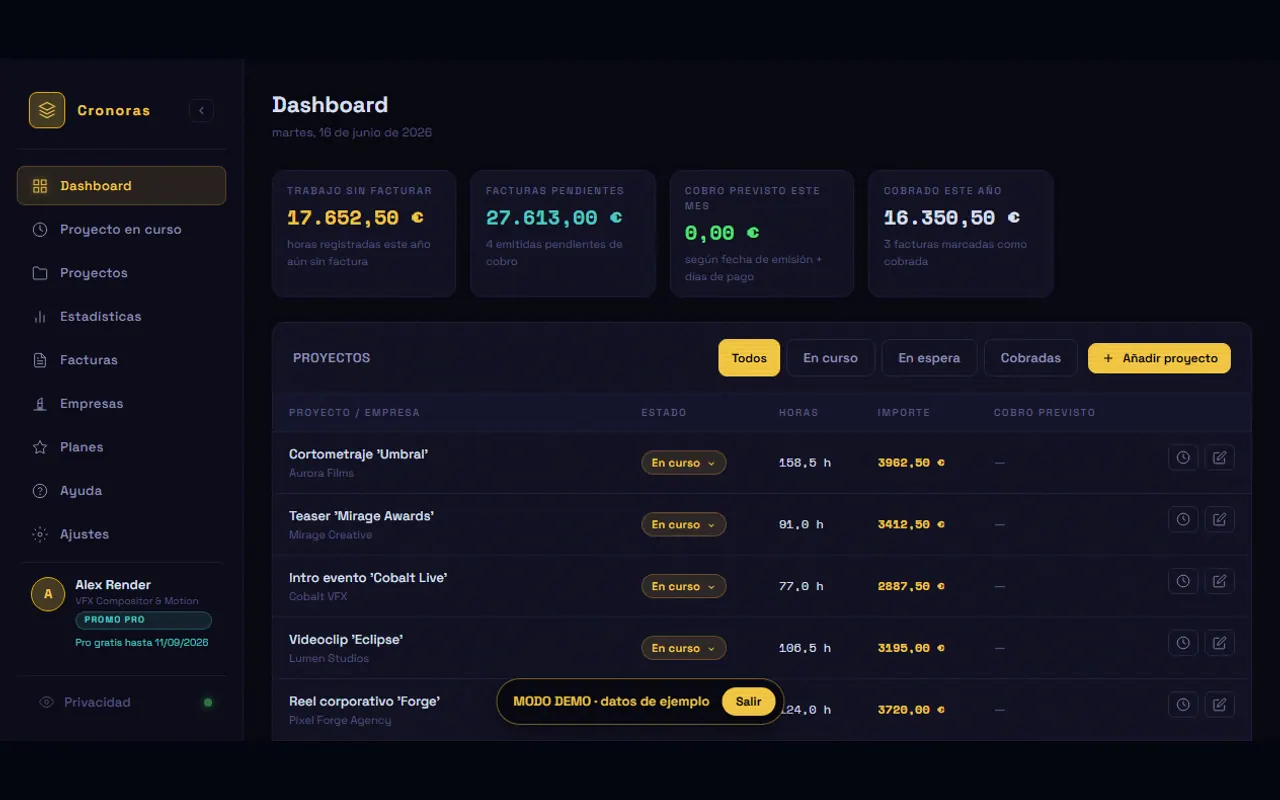The width and height of the screenshot is (1280, 800).
Task: Click the project name Intro evento 'Cobalt Live'
Action: [x=368, y=578]
